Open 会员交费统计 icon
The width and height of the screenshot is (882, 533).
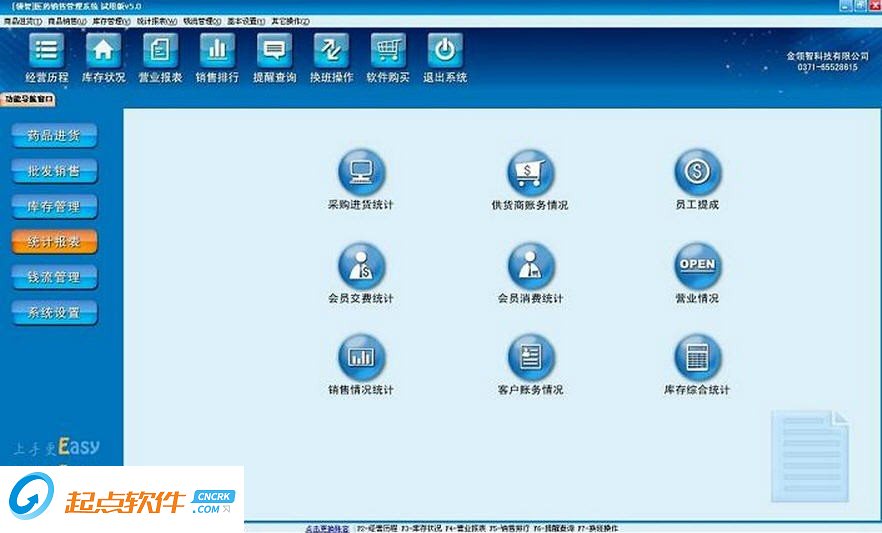(x=361, y=266)
